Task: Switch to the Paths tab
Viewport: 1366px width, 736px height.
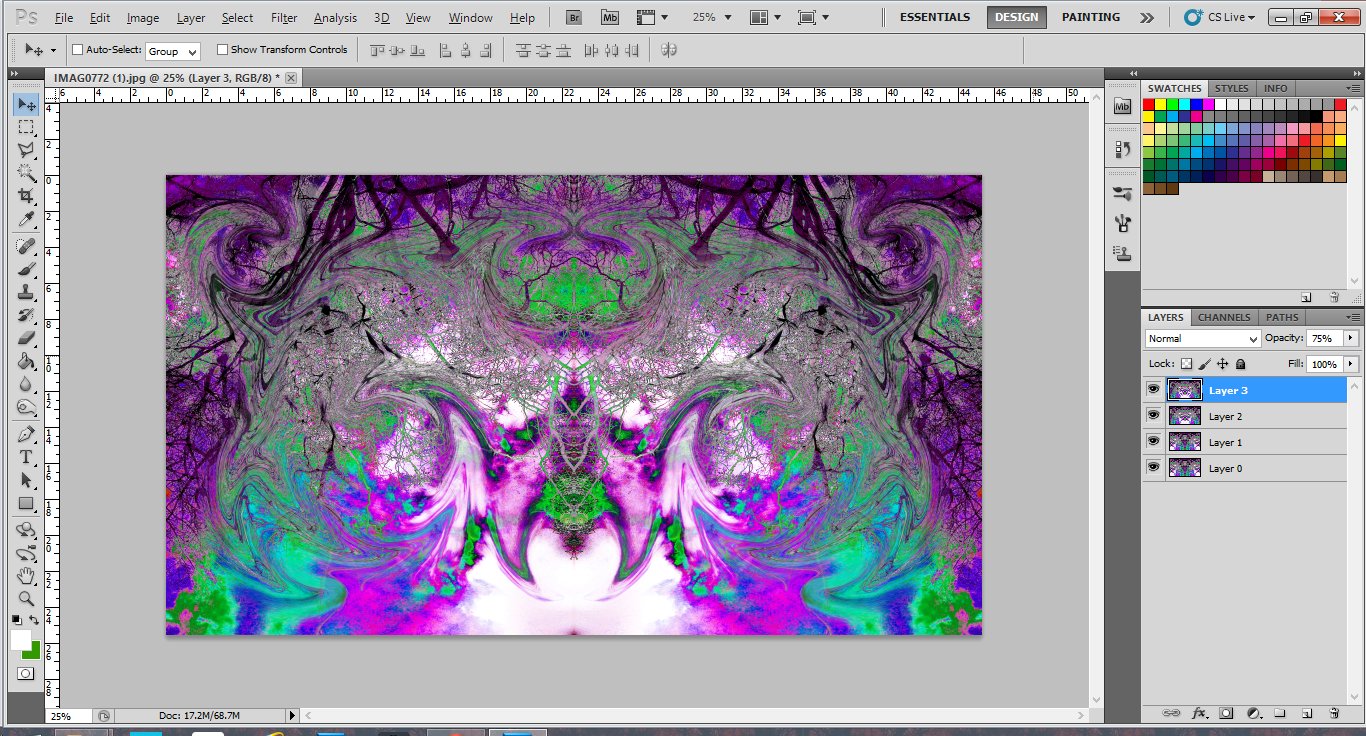Action: [x=1282, y=317]
